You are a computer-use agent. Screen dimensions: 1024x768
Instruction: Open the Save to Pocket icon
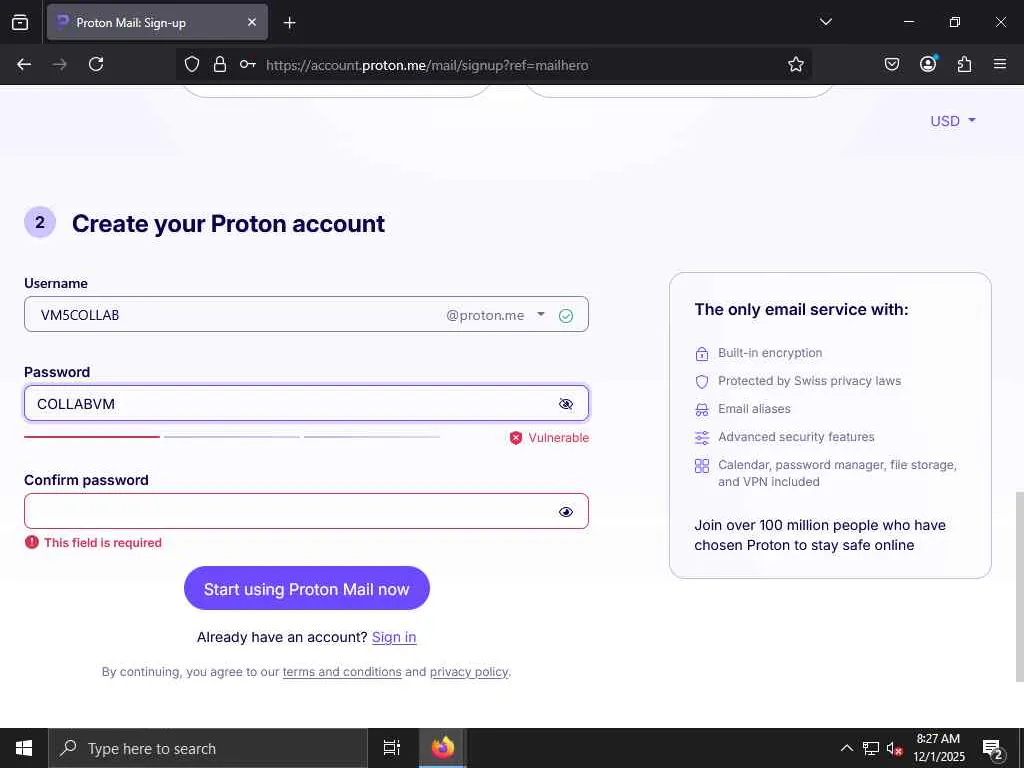[x=892, y=64]
